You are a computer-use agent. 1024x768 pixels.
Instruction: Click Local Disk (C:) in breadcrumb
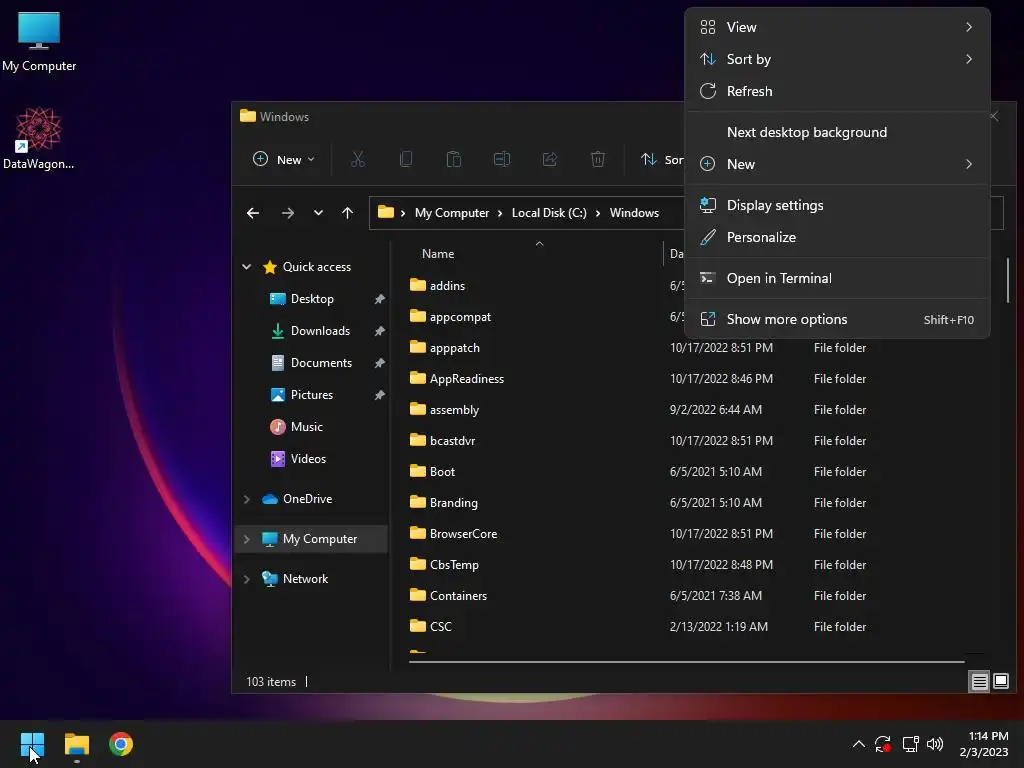click(x=549, y=213)
